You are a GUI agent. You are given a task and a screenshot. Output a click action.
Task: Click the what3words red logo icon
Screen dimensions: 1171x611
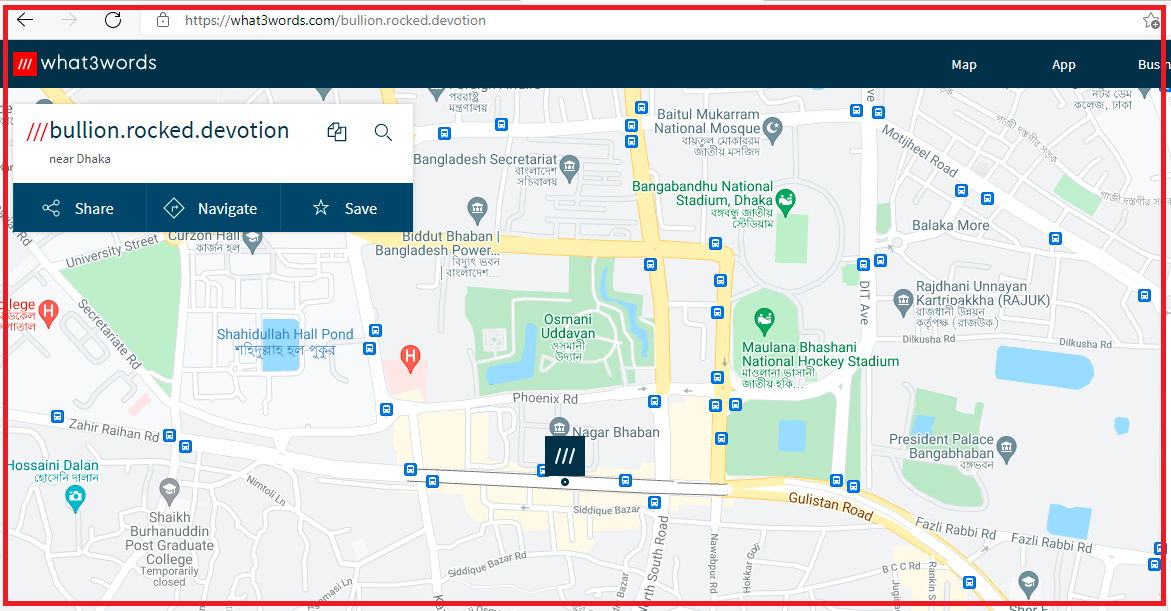click(x=25, y=64)
